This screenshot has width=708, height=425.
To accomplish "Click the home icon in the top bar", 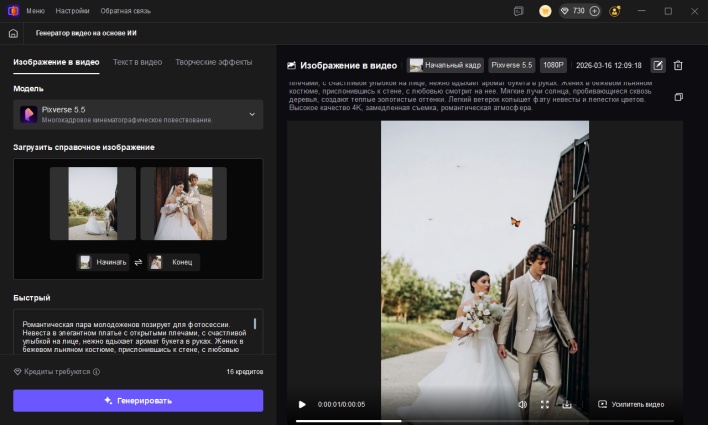I will tap(13, 33).
